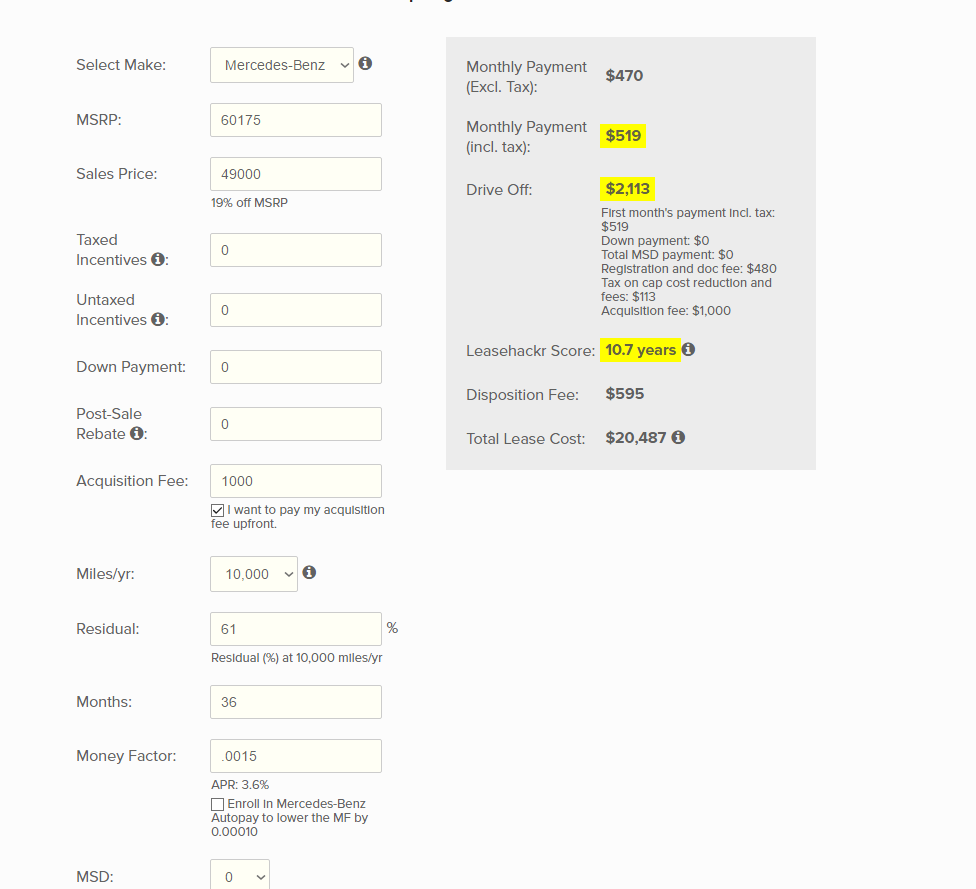Open the MSD dropdown
The height and width of the screenshot is (889, 976).
pyautogui.click(x=240, y=877)
